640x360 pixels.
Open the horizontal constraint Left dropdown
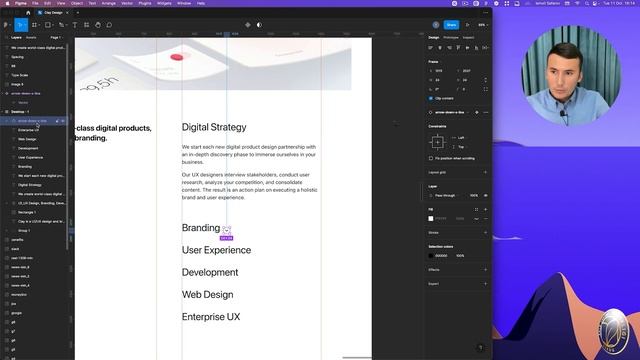pyautogui.click(x=461, y=138)
